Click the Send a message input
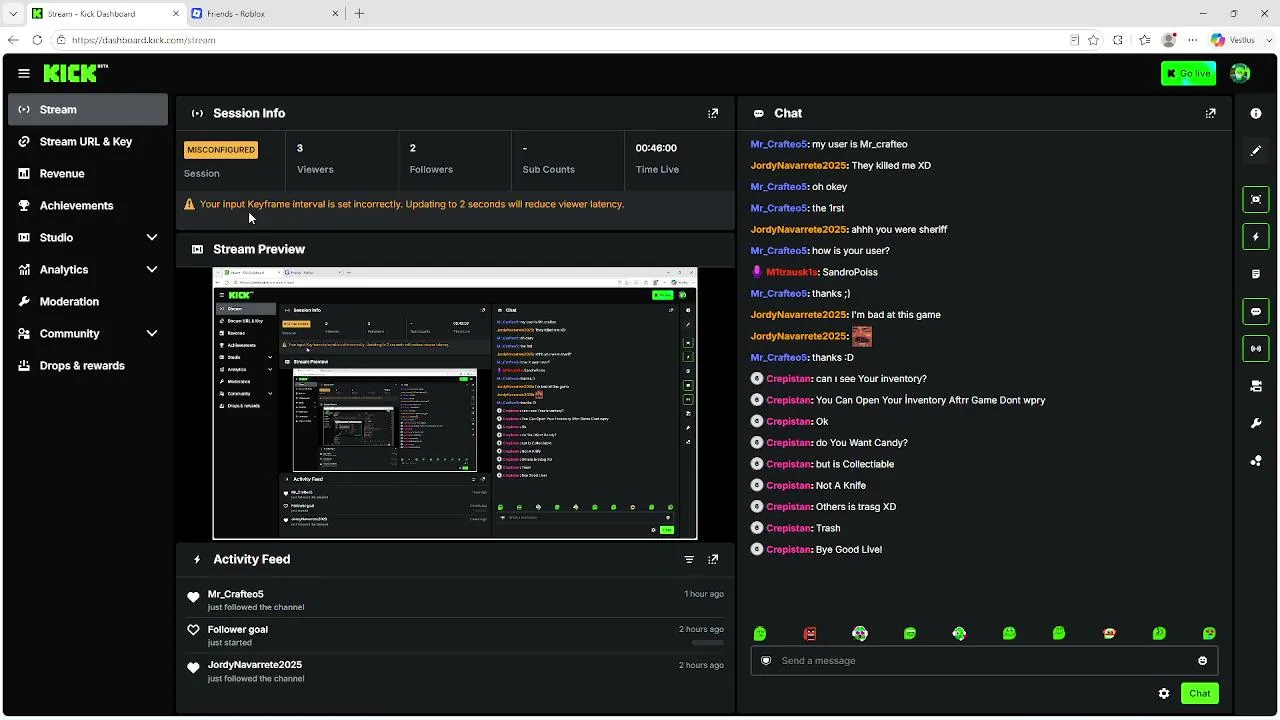 984,661
